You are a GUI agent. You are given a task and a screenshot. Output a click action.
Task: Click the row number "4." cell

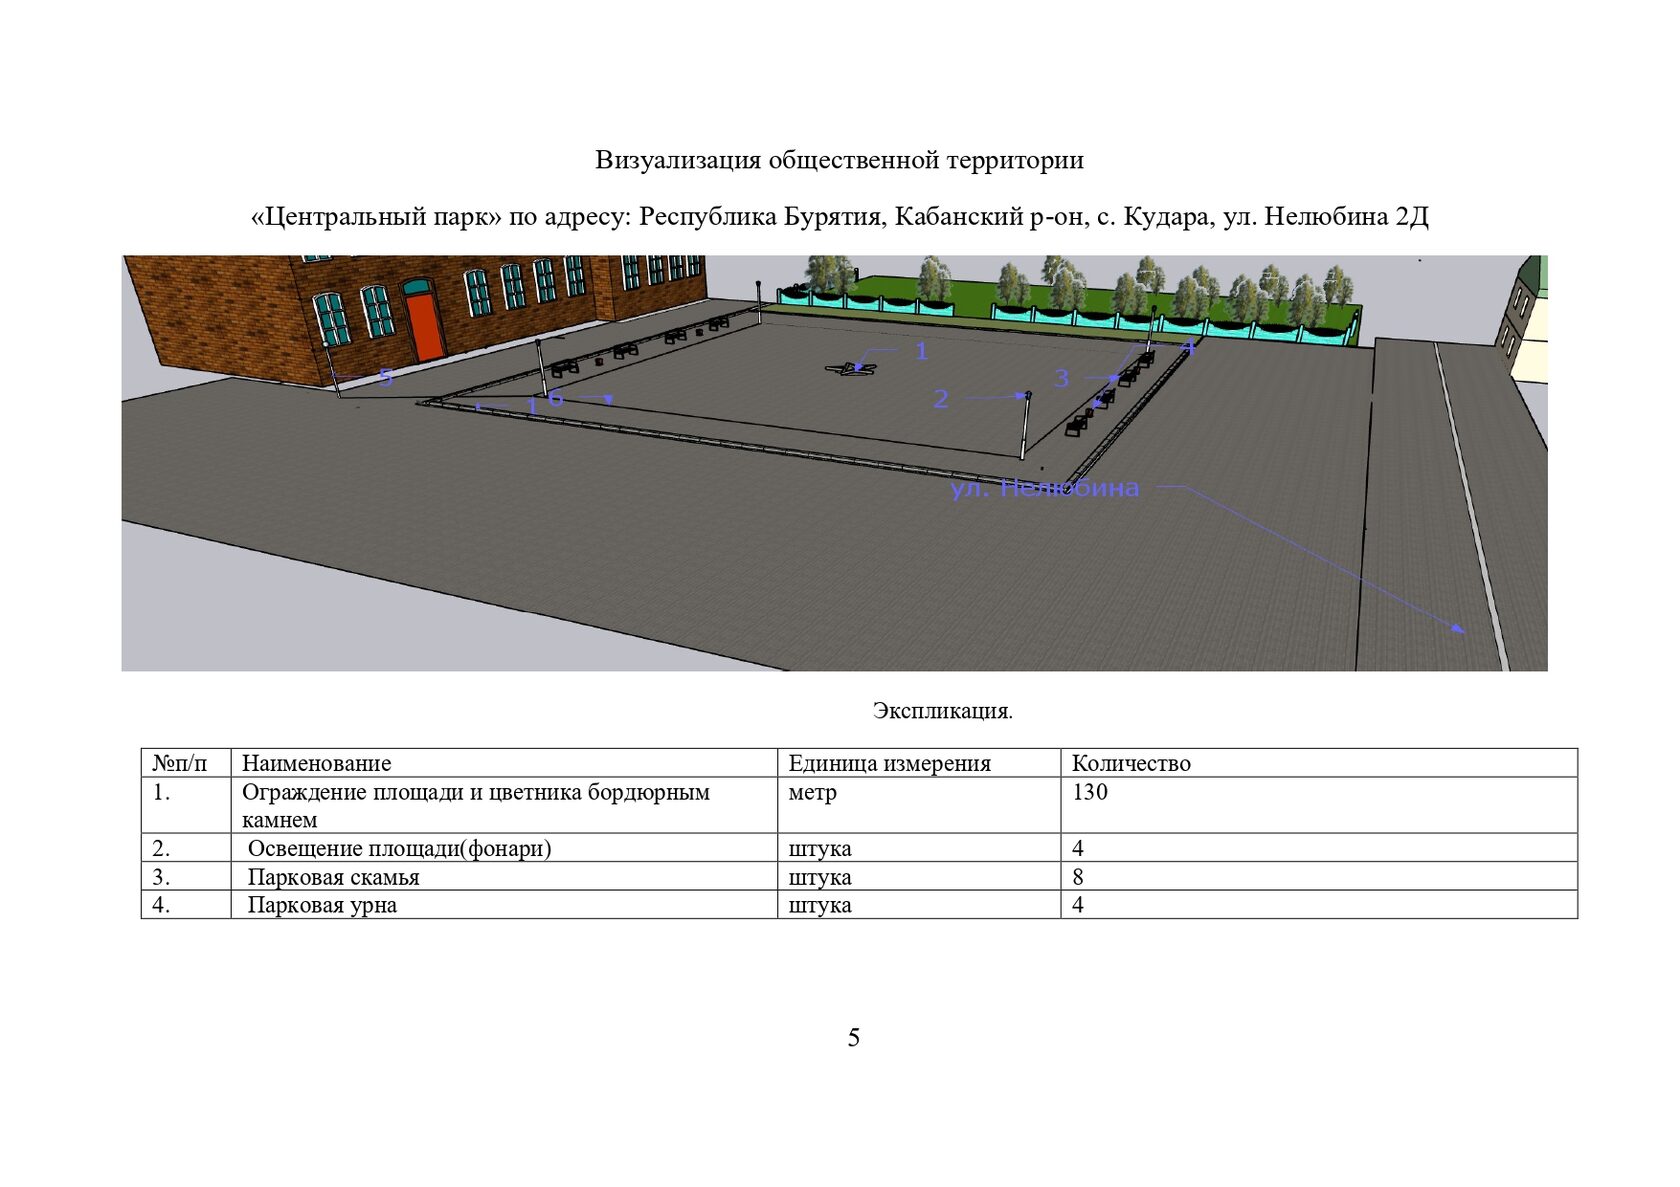186,904
